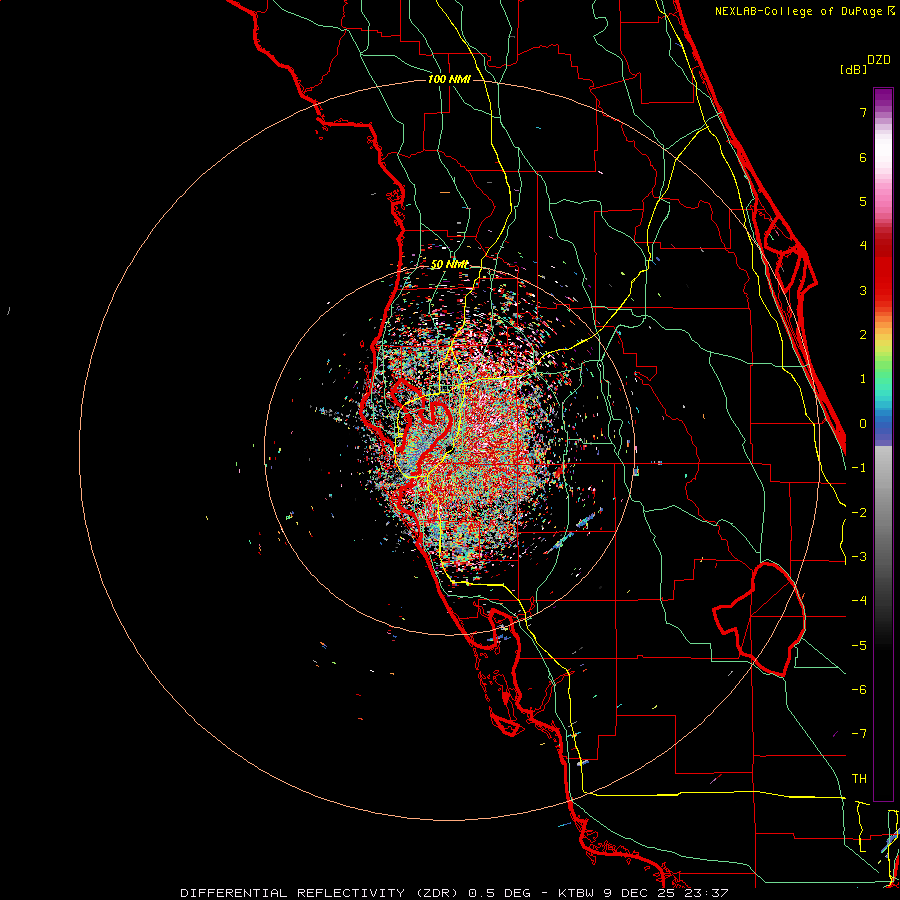This screenshot has width=900, height=900.
Task: Click the purple top band of the colorbar
Action: pos(883,98)
